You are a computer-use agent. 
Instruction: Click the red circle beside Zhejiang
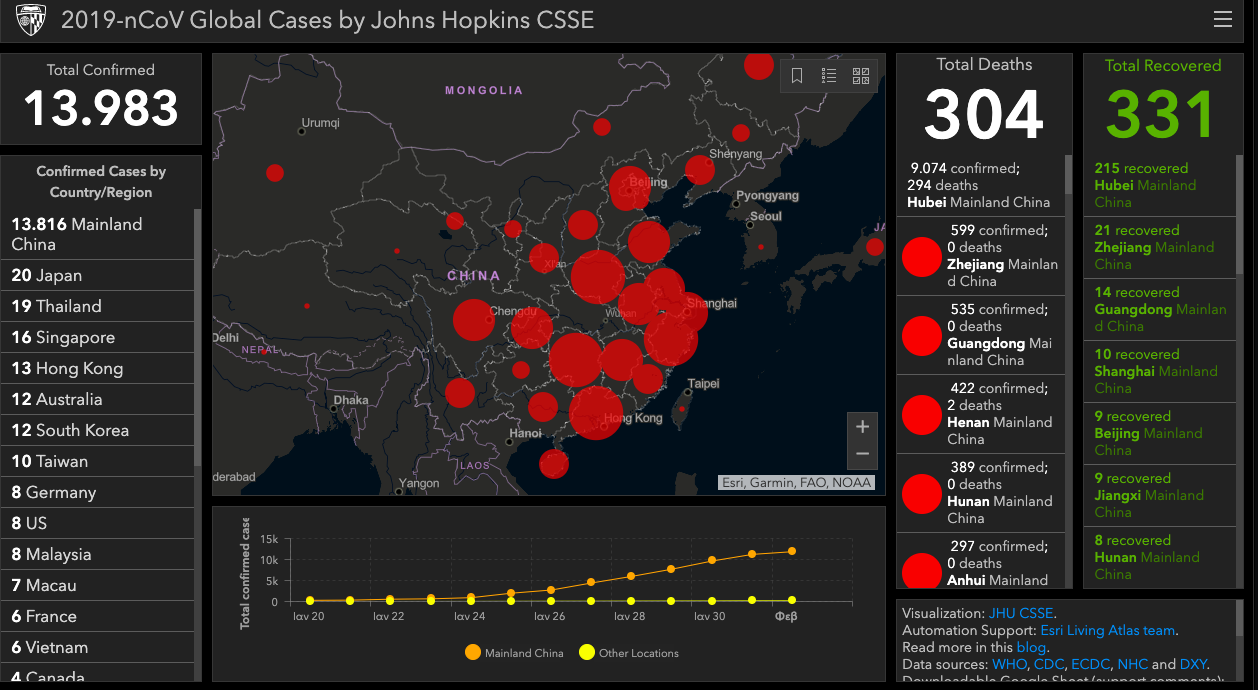tap(921, 257)
